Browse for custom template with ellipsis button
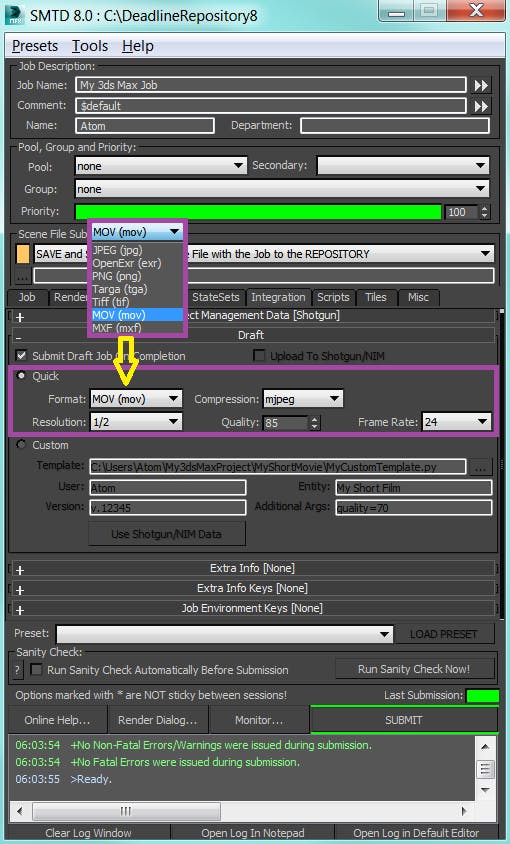Screen dimensions: 510x844 (480, 467)
